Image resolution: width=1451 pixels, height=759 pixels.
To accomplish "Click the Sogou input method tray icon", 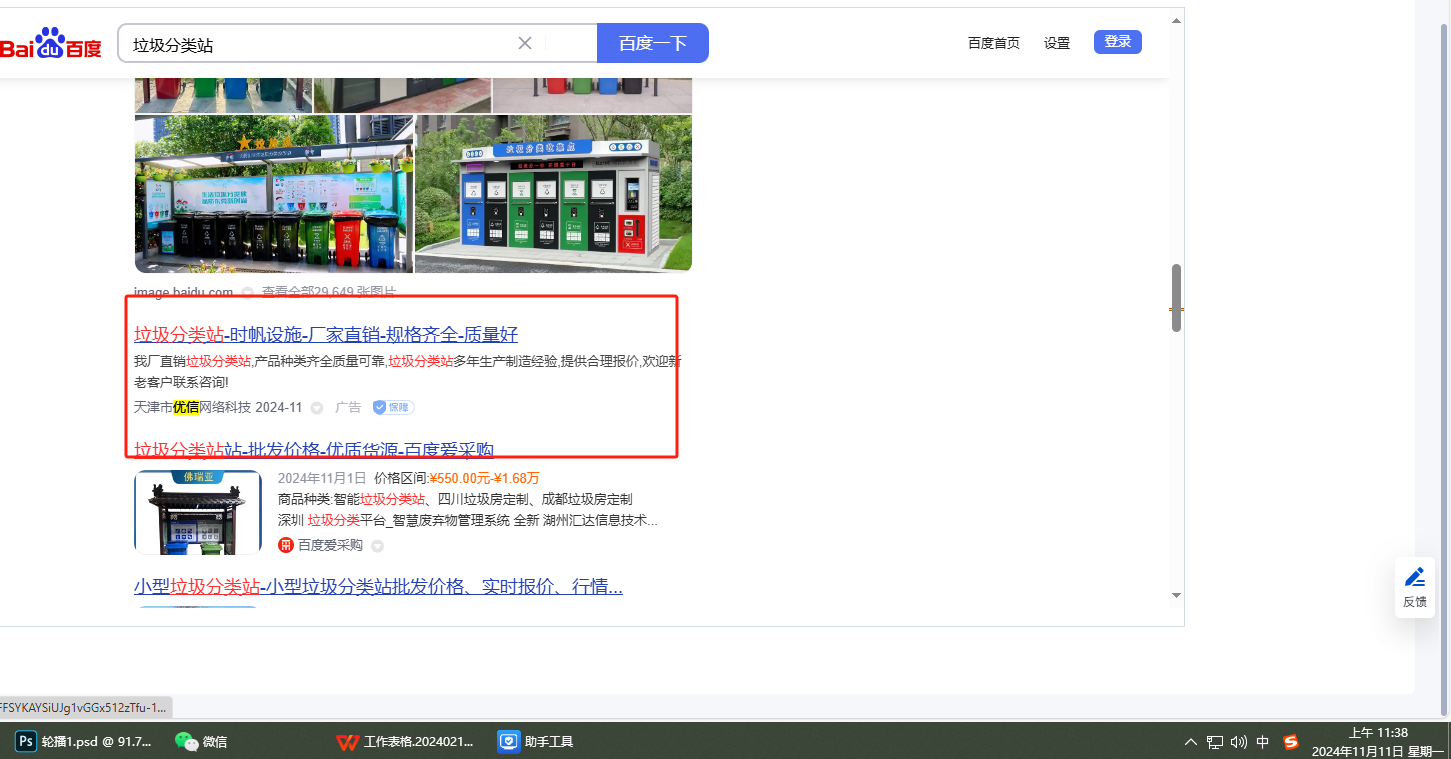I will tap(1291, 742).
